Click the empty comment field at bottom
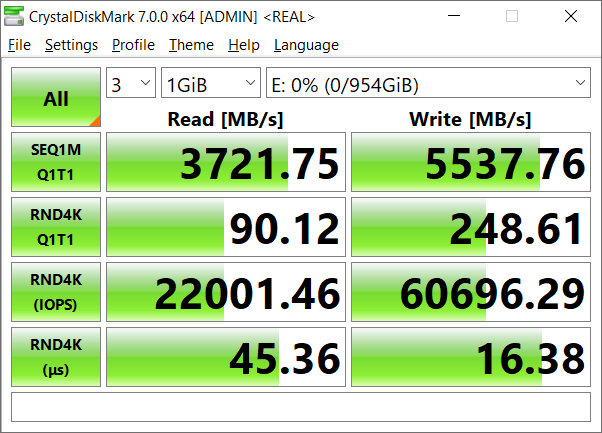This screenshot has width=602, height=433. coord(301,407)
